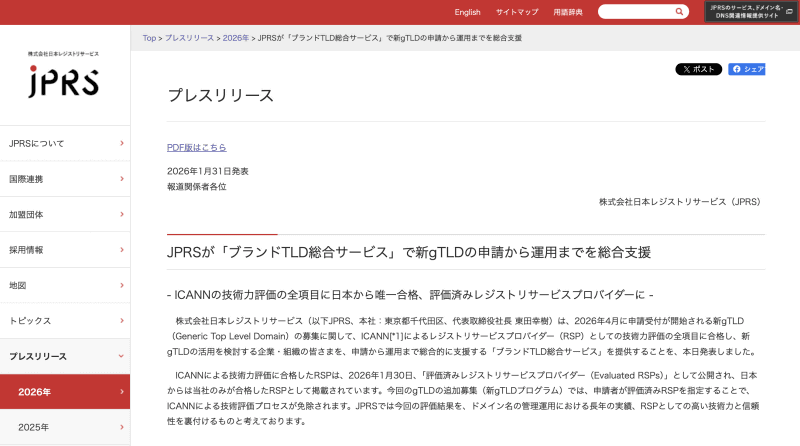Click chevron next to 2025年
Viewport: 800px width, 446px height.
point(121,427)
